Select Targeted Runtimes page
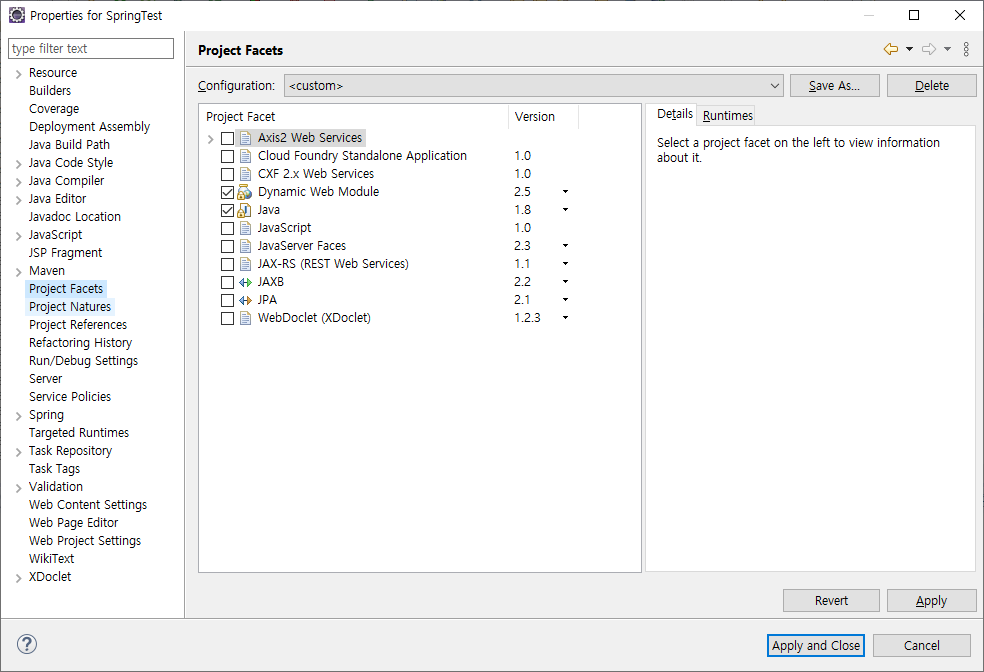Image resolution: width=984 pixels, height=672 pixels. coord(78,433)
